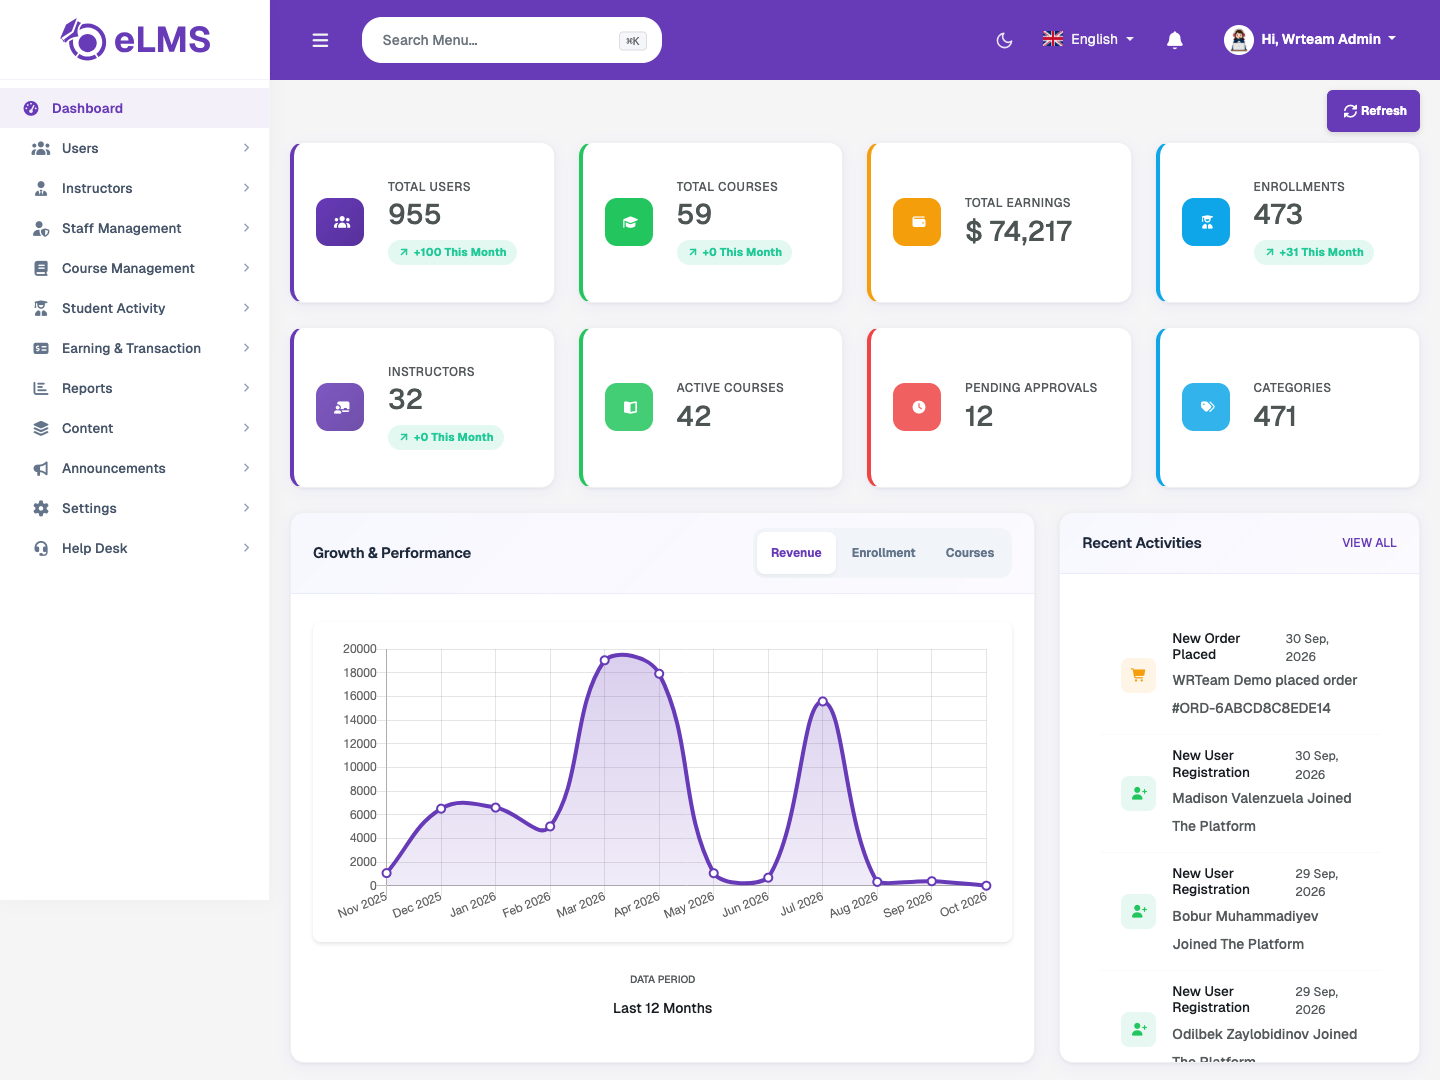
Task: Switch chart to the Revenue tab
Action: click(x=796, y=553)
